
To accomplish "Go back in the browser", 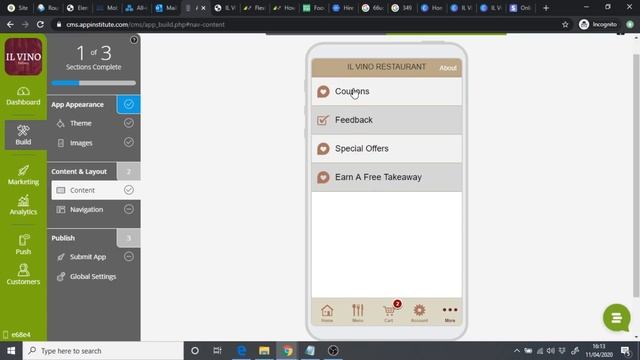I will pos(10,24).
